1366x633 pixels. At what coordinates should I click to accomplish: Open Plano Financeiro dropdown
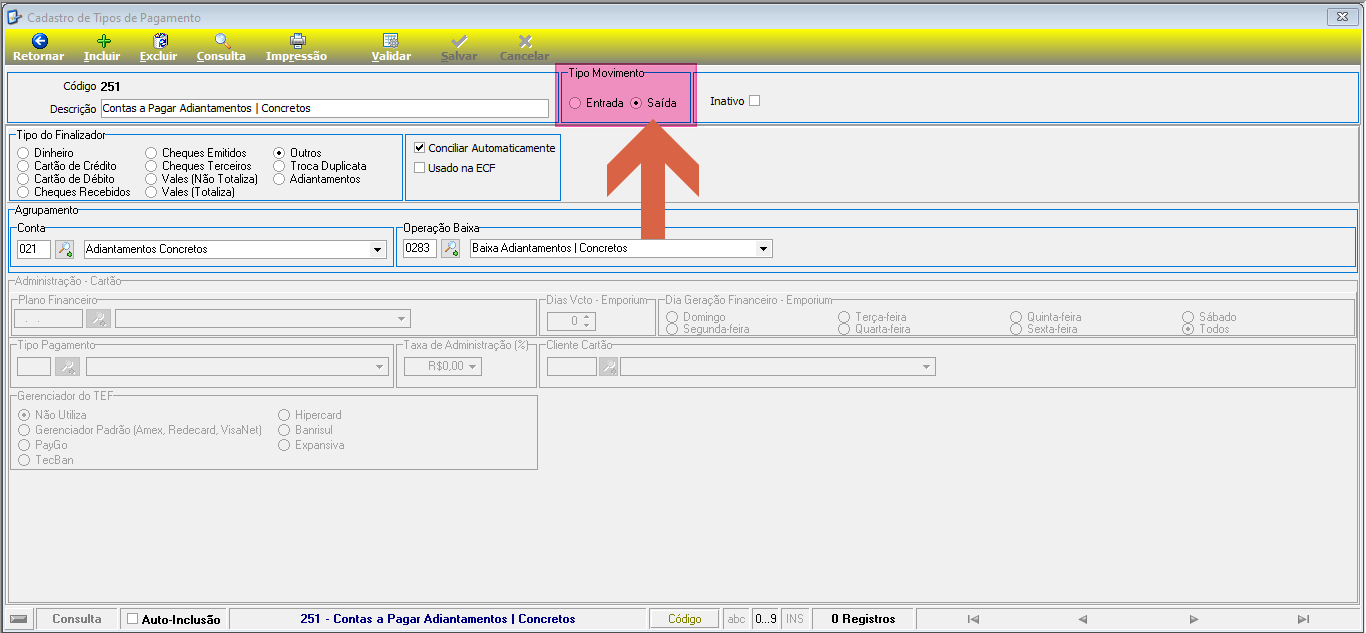[402, 319]
